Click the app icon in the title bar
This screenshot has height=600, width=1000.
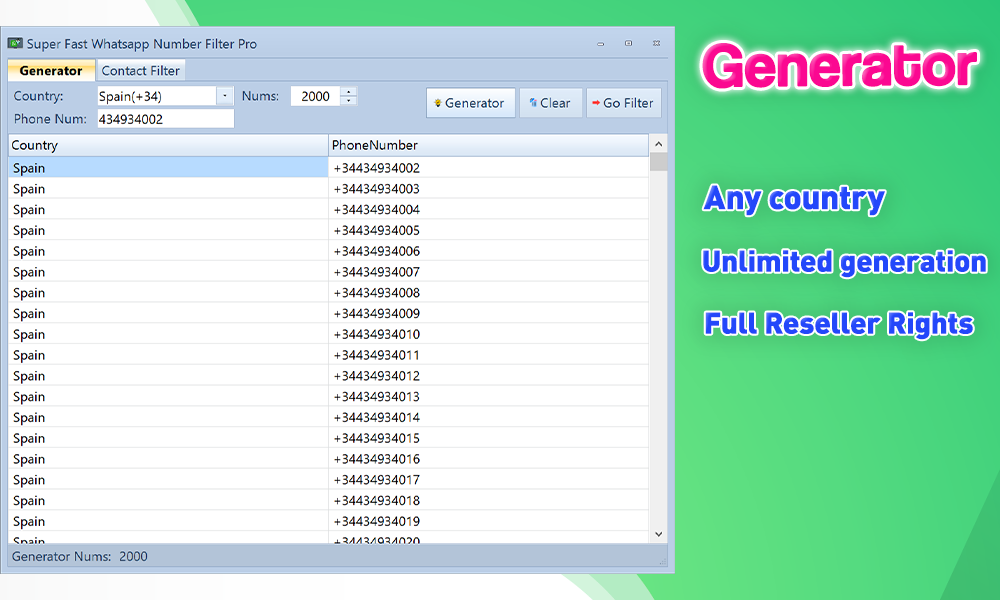point(16,44)
